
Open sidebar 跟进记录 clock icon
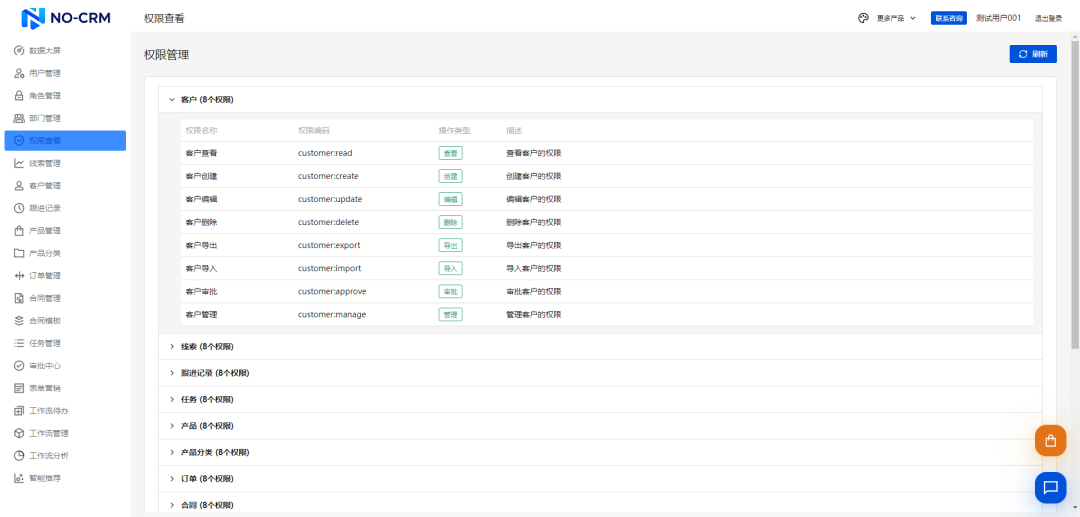[x=19, y=208]
